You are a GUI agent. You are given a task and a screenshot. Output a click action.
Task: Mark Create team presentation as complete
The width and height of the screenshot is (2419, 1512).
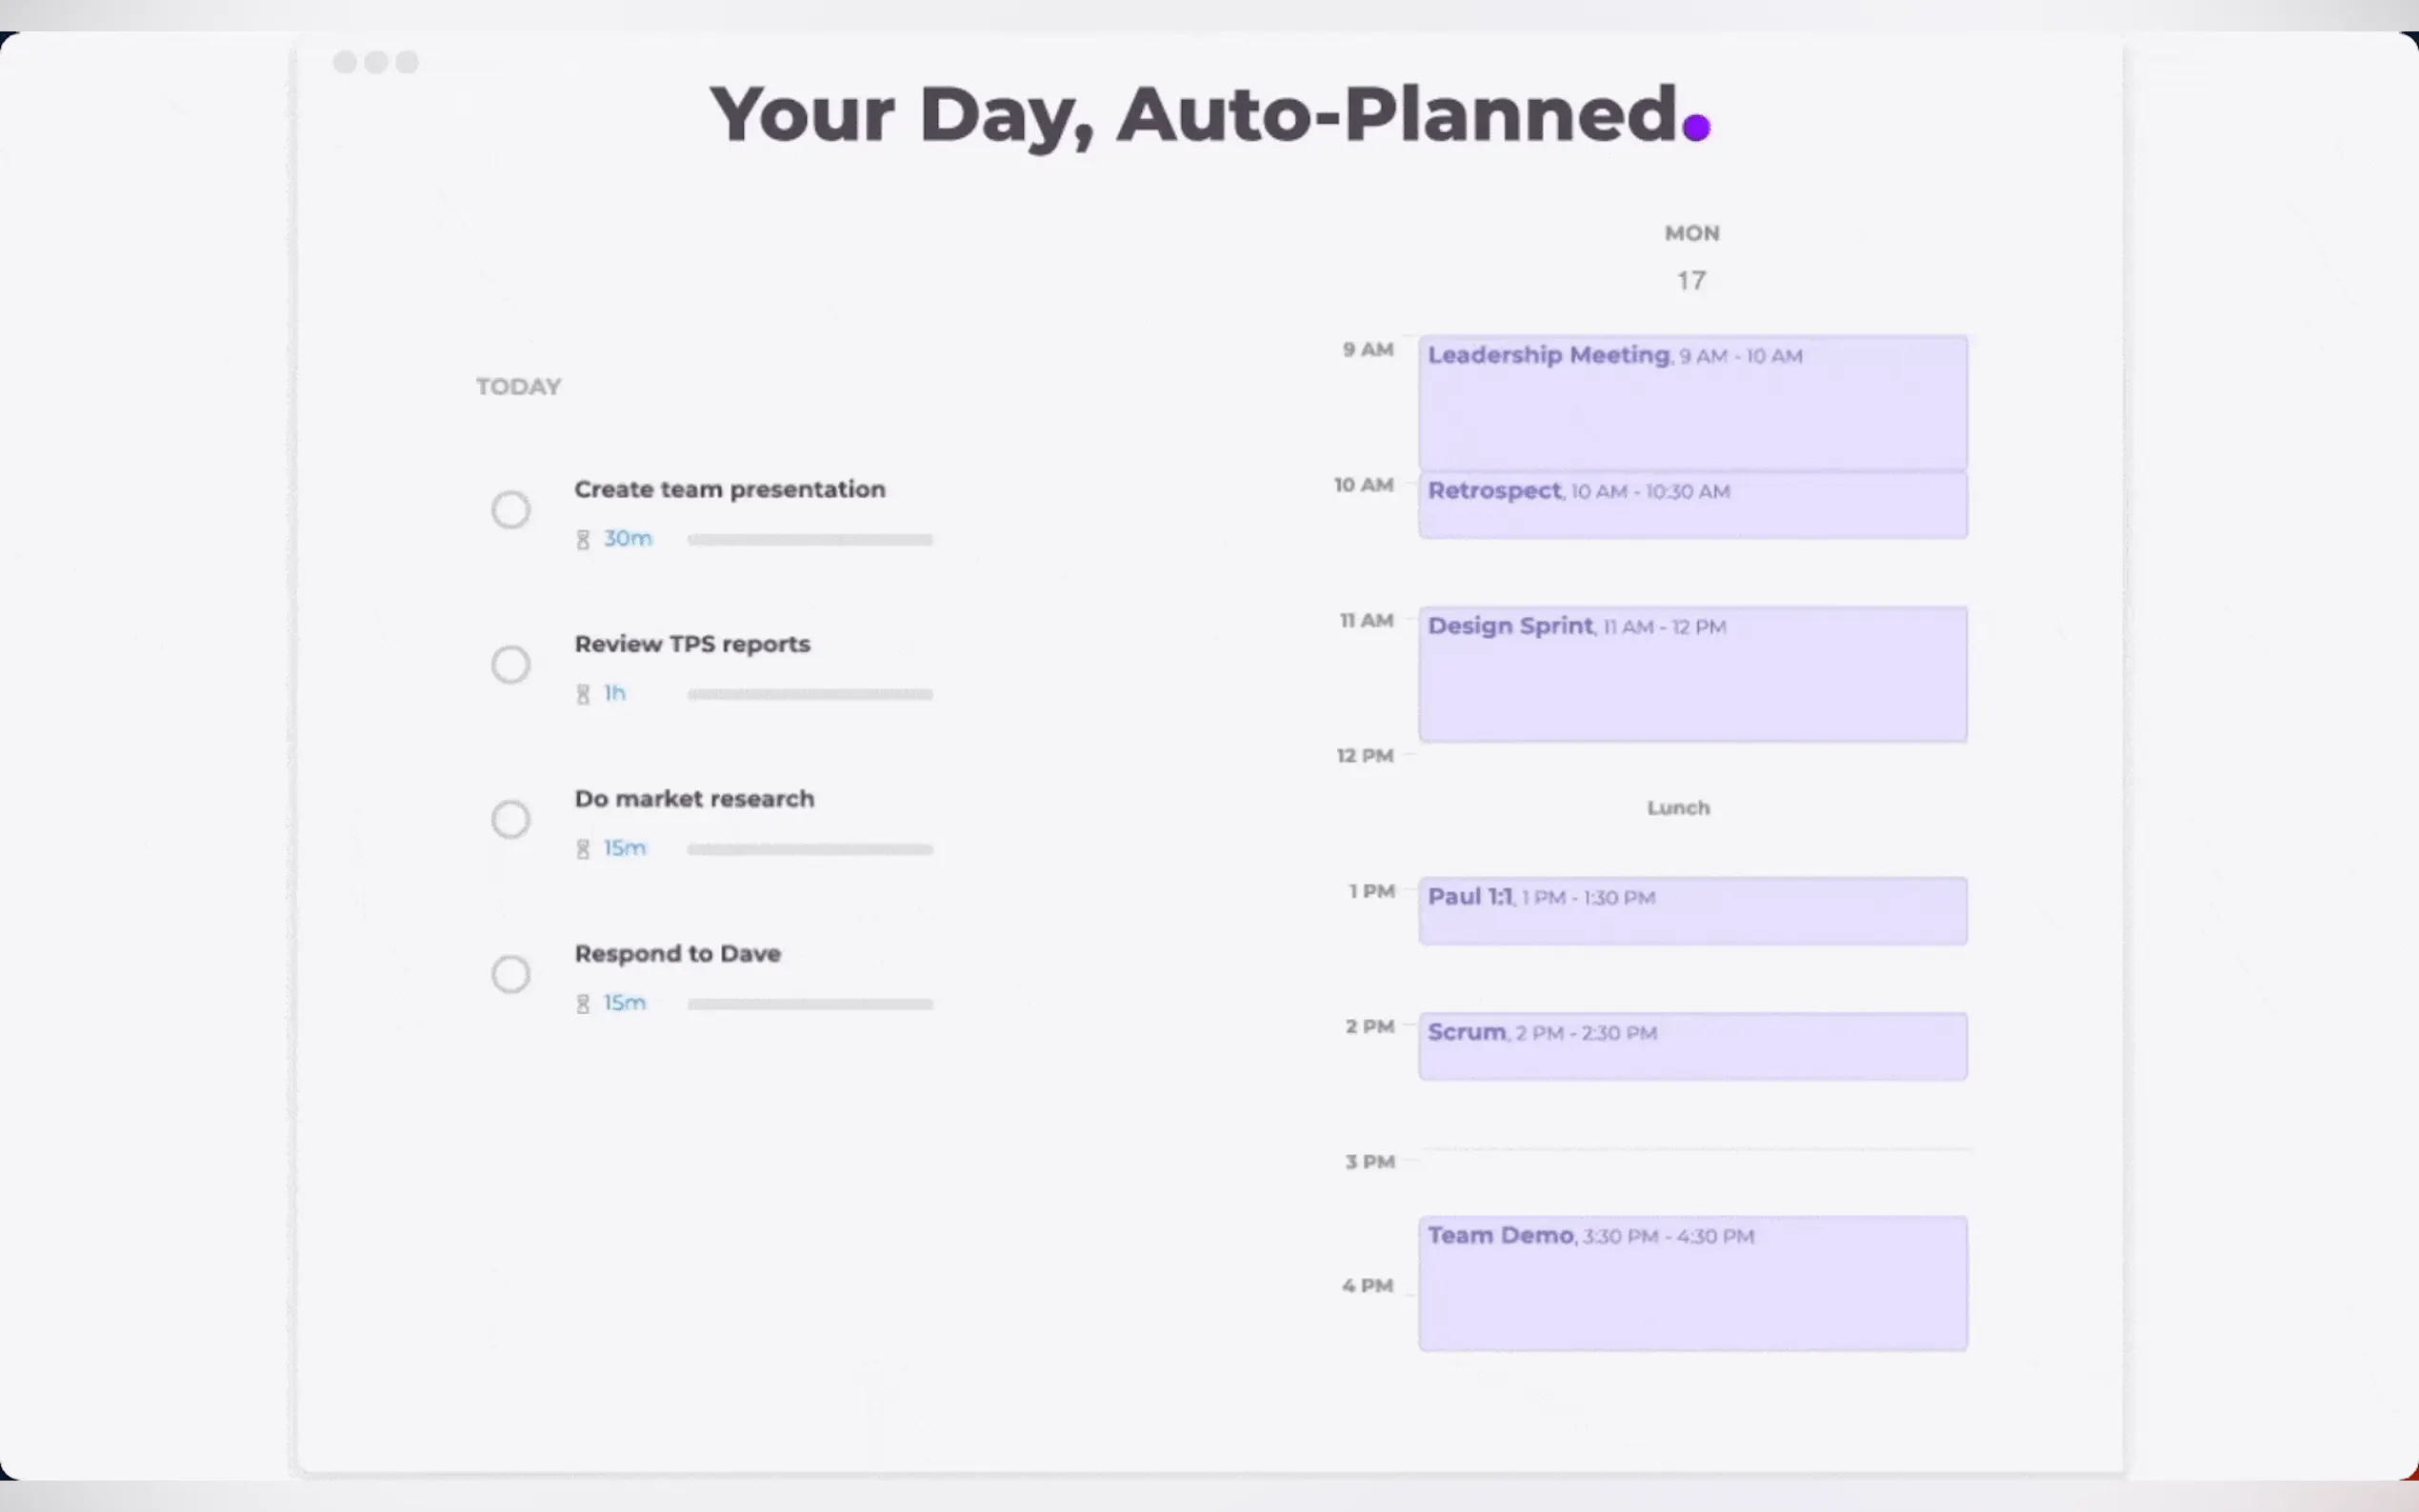(511, 510)
